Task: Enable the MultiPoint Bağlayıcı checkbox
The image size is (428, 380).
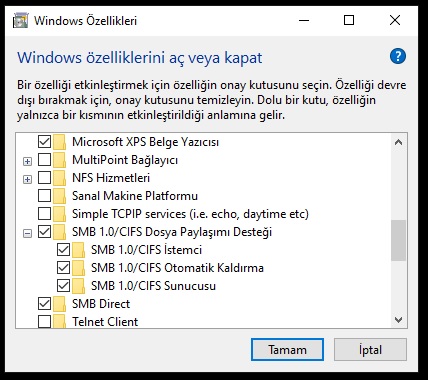Action: (44, 160)
